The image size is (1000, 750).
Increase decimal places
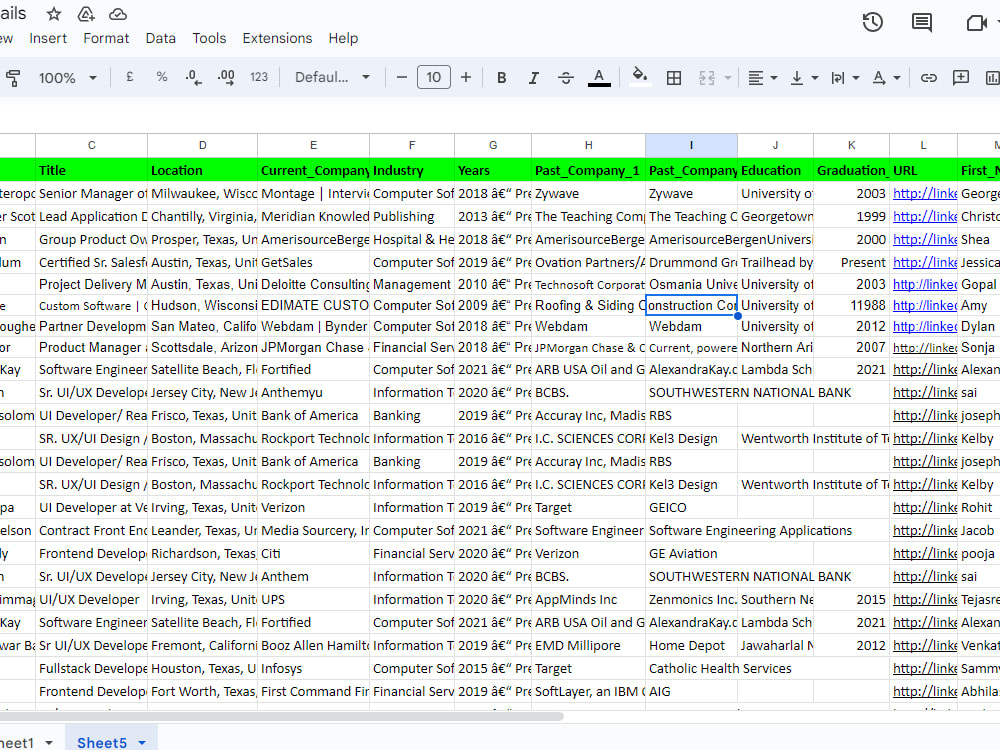coord(226,78)
